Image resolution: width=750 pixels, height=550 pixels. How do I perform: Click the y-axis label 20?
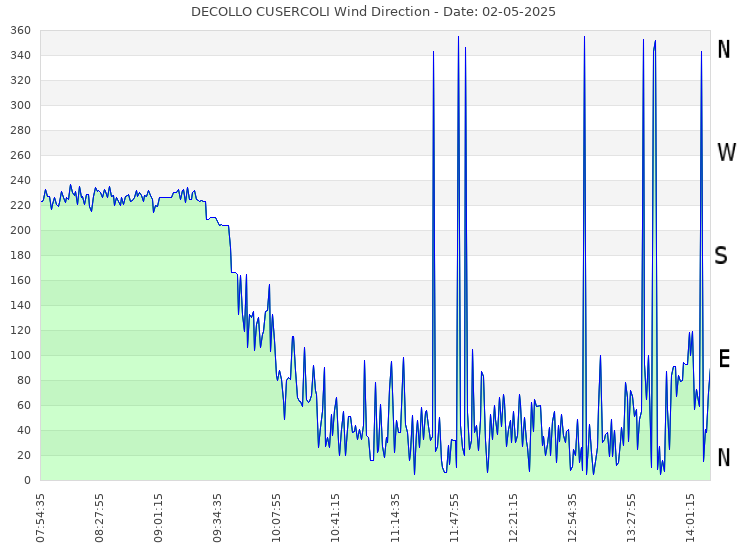coord(24,455)
